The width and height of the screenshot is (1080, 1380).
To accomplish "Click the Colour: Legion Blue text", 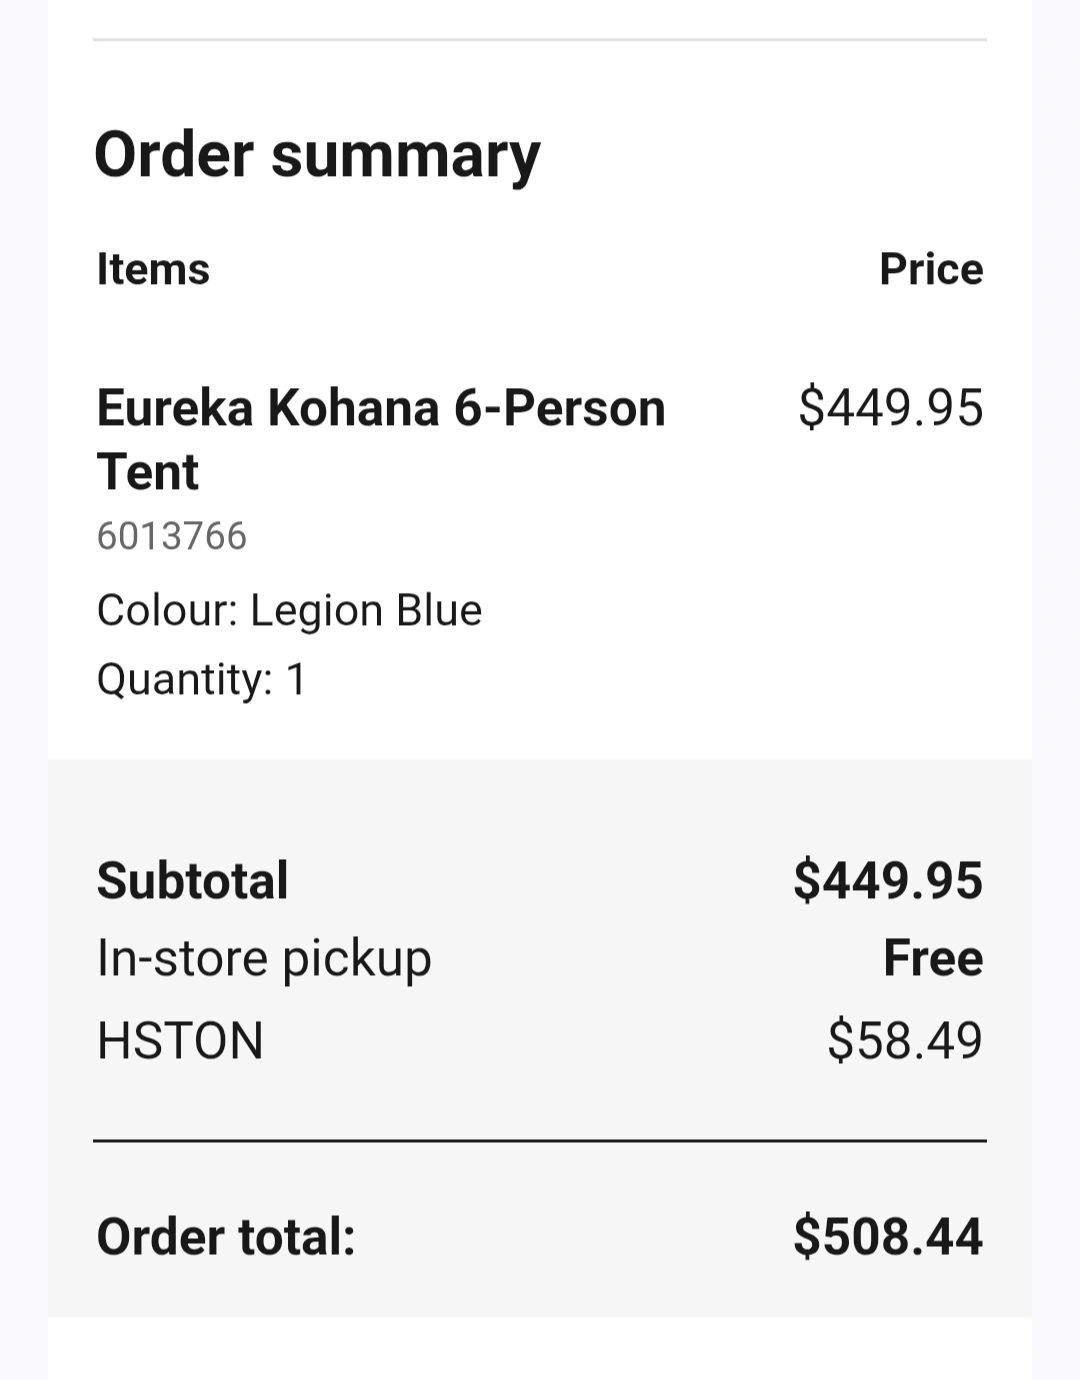I will (x=289, y=610).
